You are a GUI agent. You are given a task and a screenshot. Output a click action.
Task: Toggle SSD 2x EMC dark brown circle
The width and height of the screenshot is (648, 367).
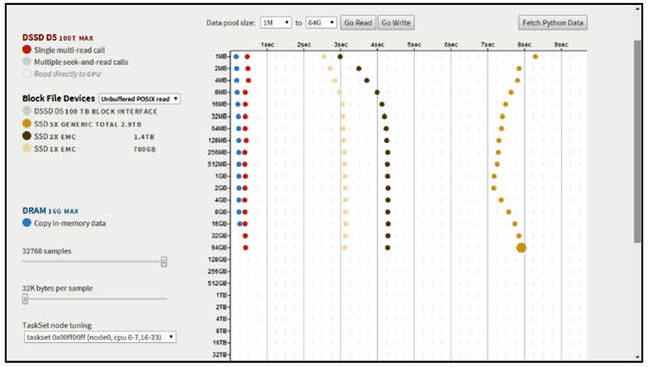(27, 136)
